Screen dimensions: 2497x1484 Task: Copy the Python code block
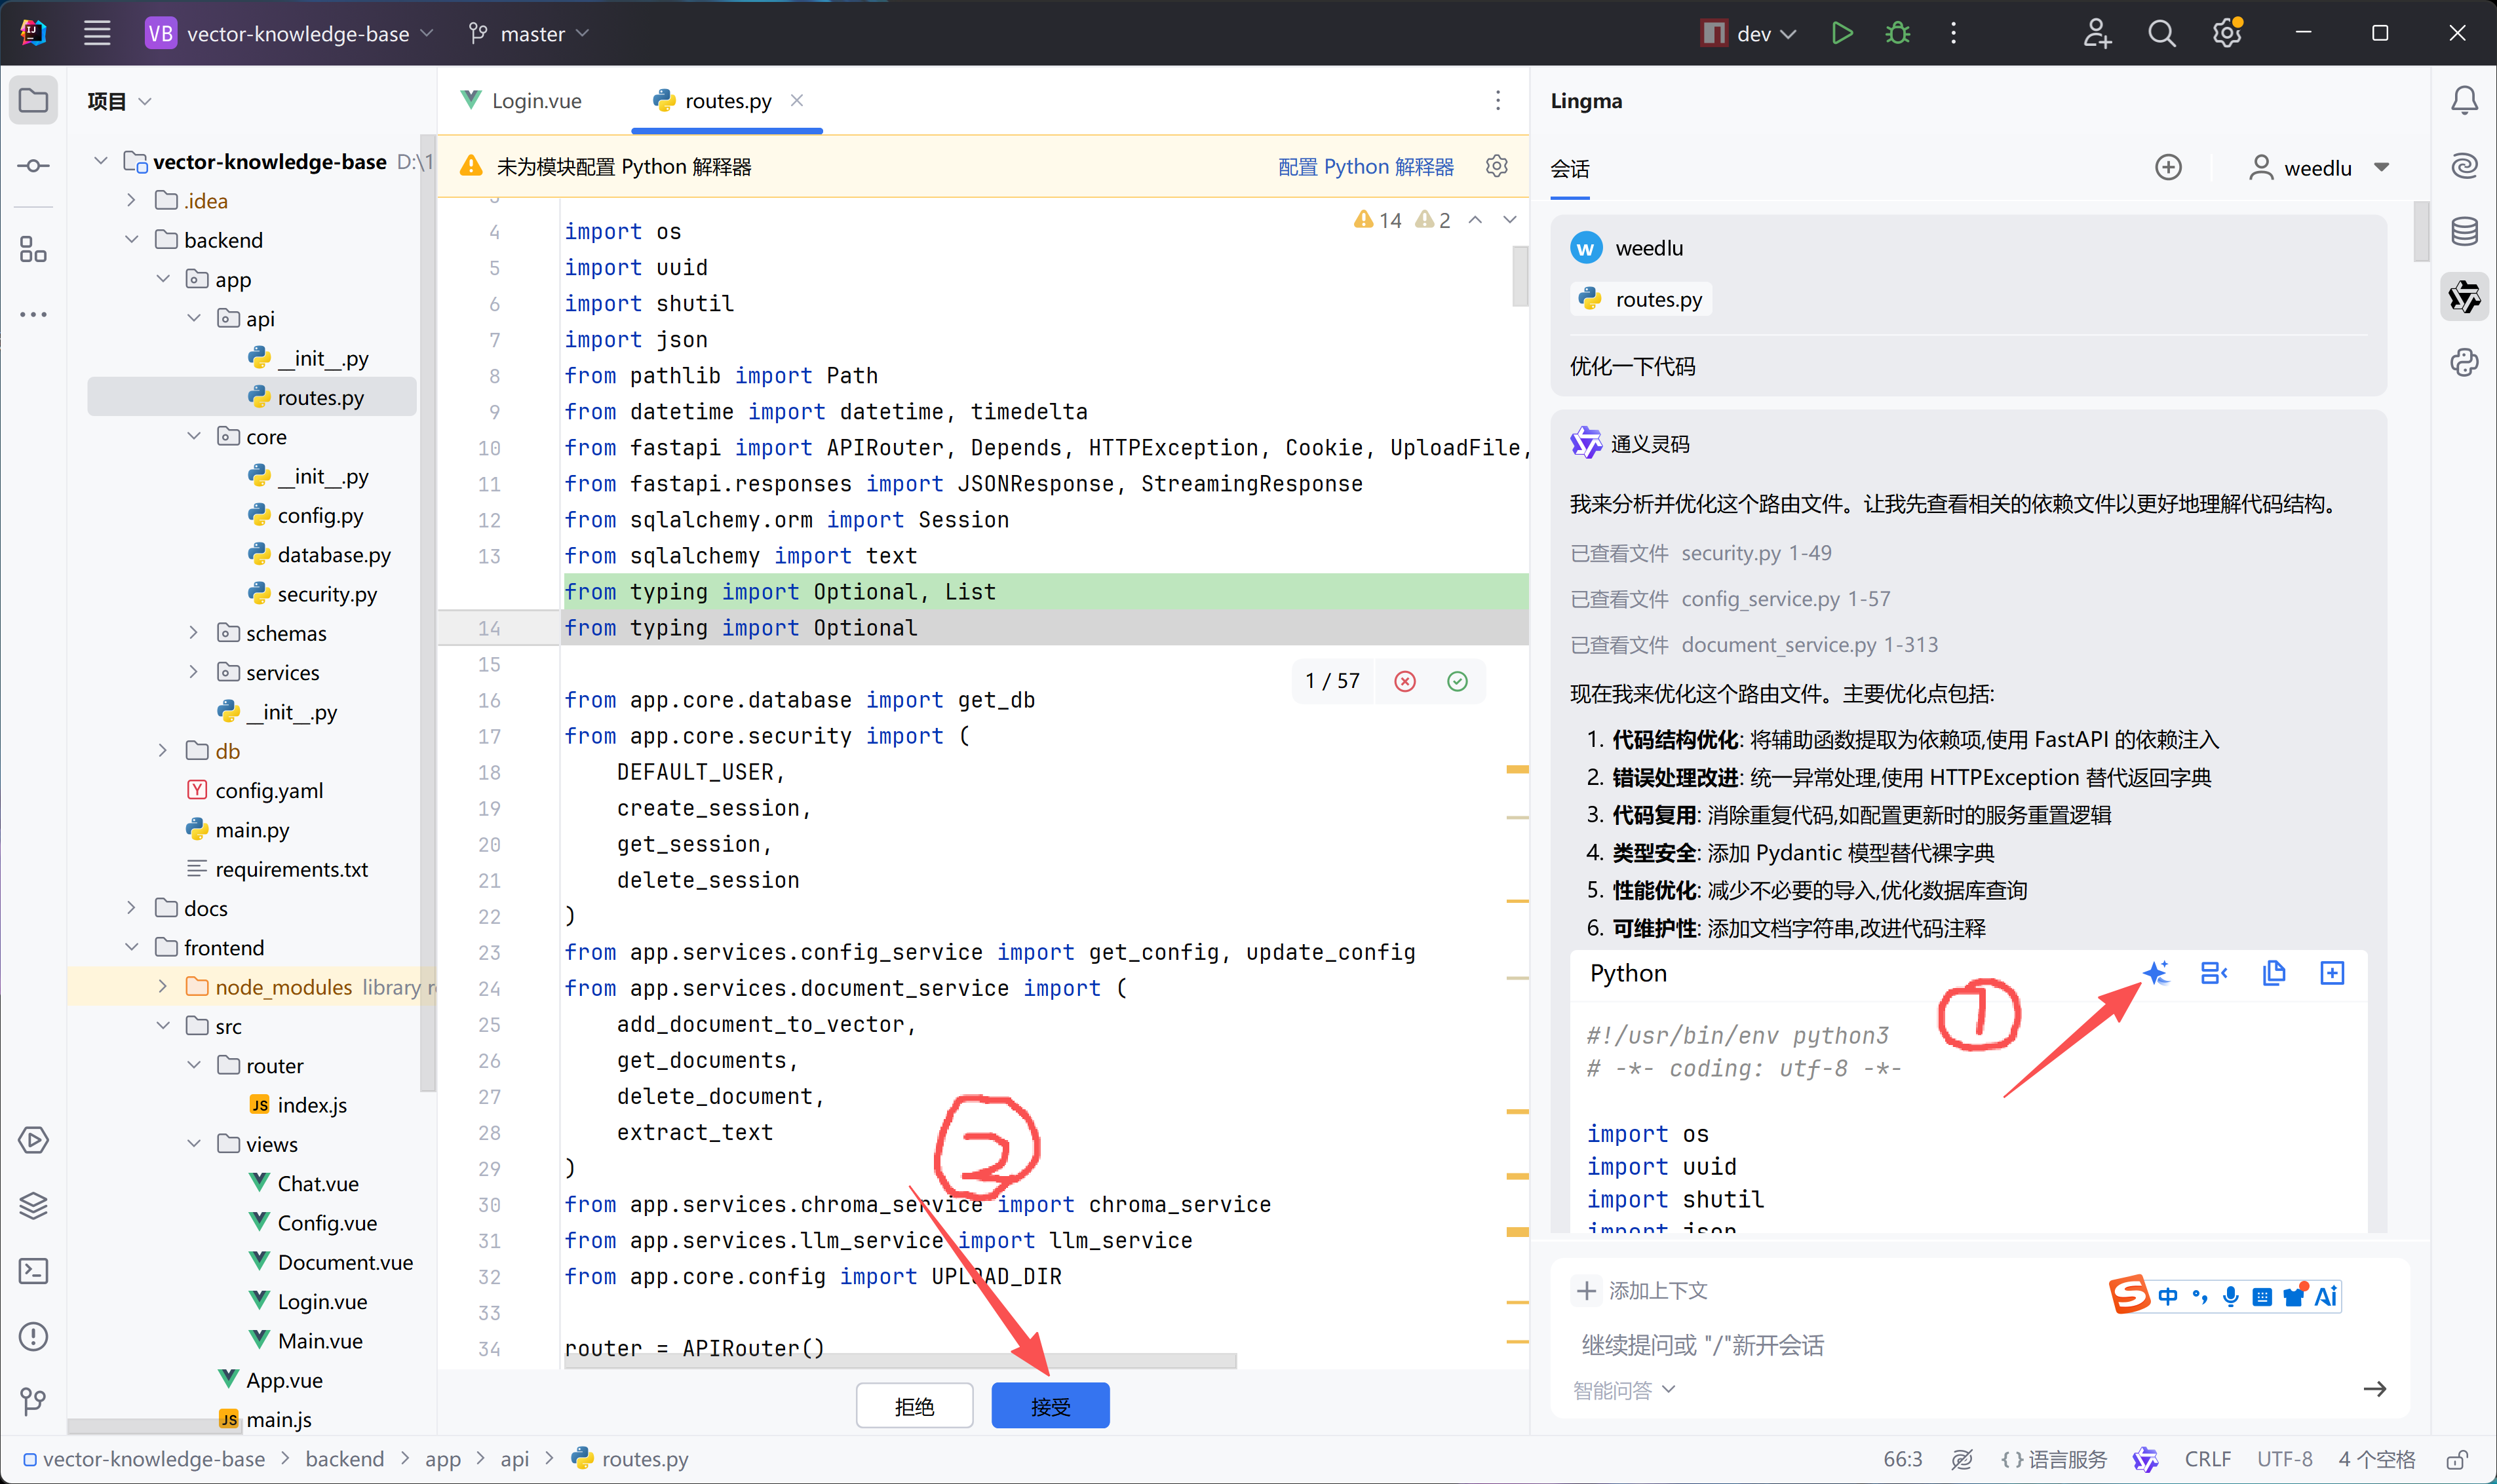pos(2273,973)
